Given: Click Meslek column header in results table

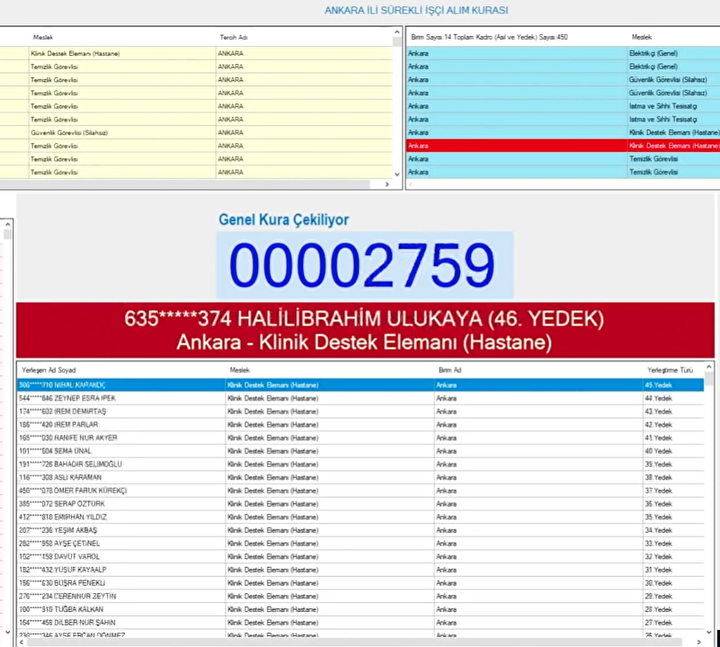Looking at the screenshot, I should click(x=240, y=370).
